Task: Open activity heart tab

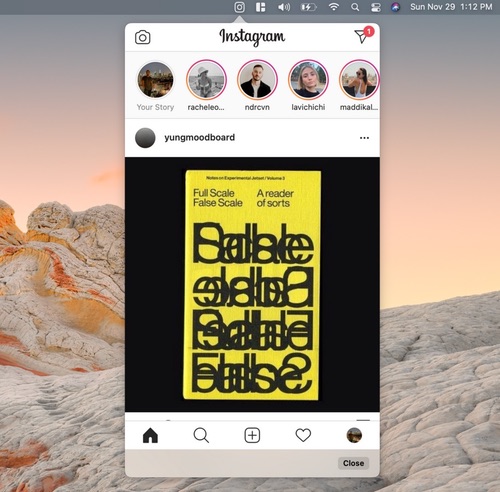Action: [303, 435]
